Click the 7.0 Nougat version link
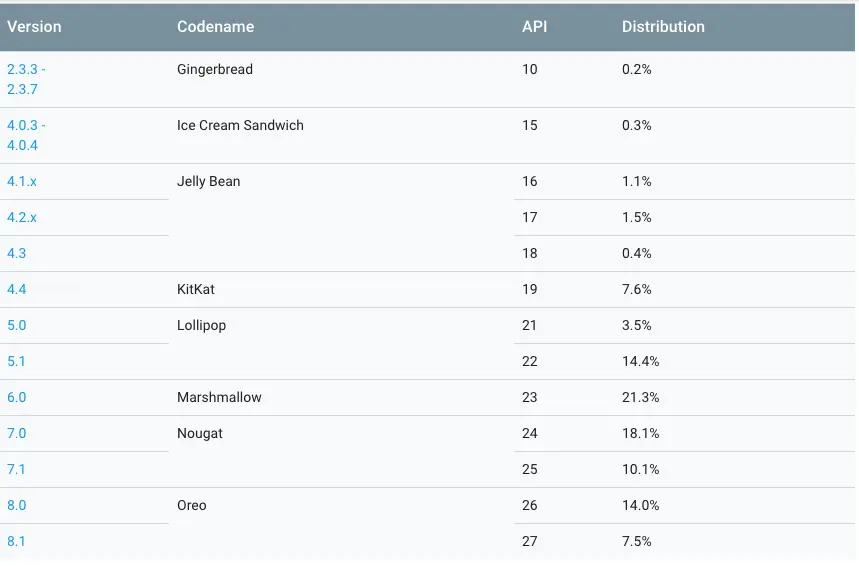 point(16,433)
